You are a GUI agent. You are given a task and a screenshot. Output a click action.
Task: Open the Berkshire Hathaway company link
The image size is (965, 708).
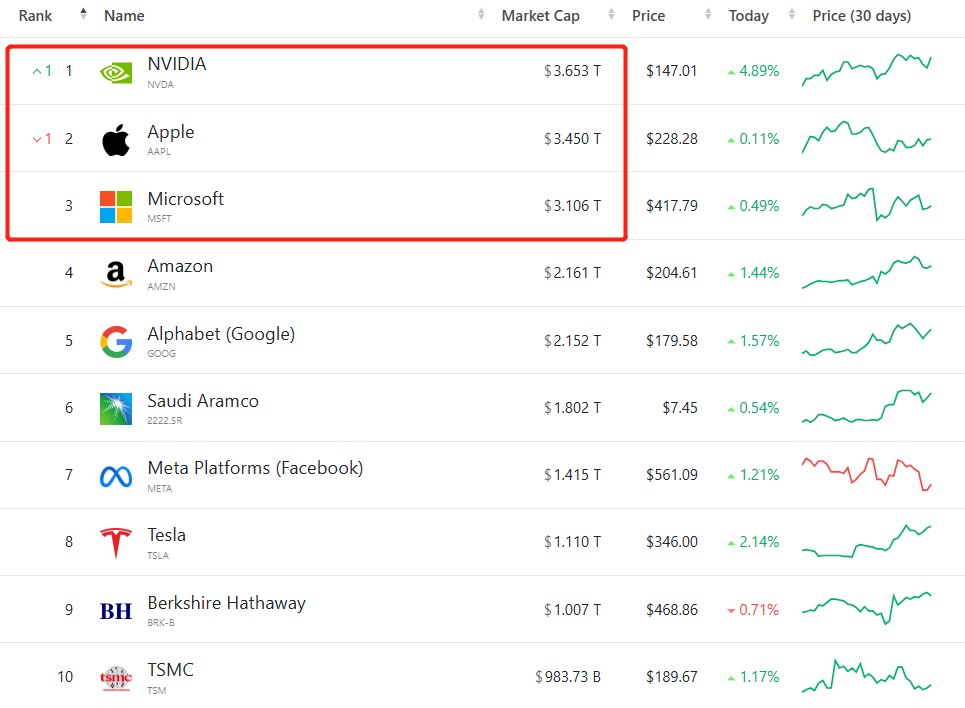pyautogui.click(x=226, y=603)
